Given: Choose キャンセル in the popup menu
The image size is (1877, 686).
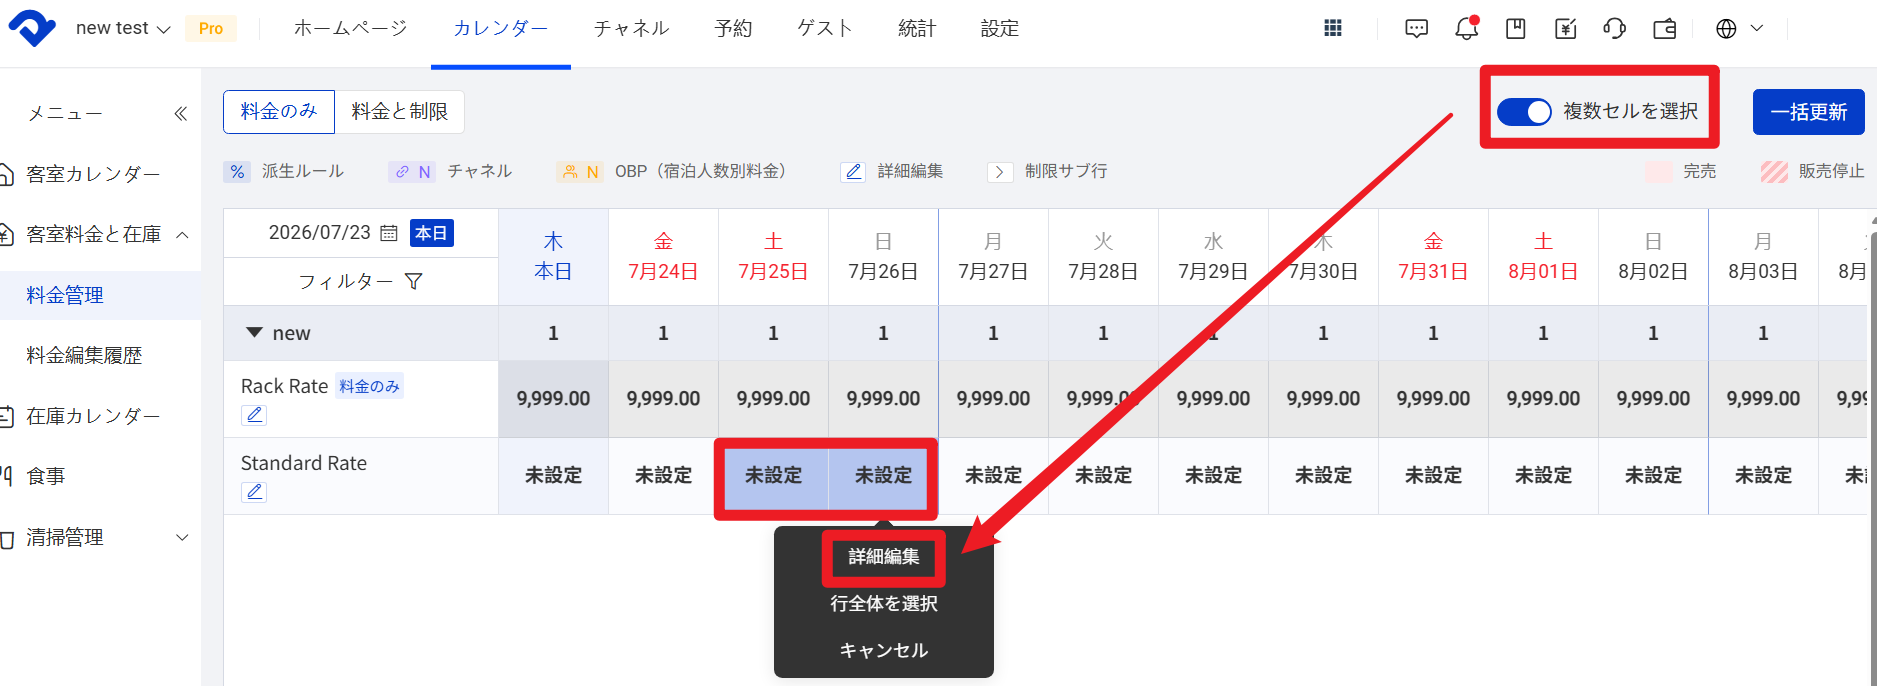Looking at the screenshot, I should click(884, 651).
